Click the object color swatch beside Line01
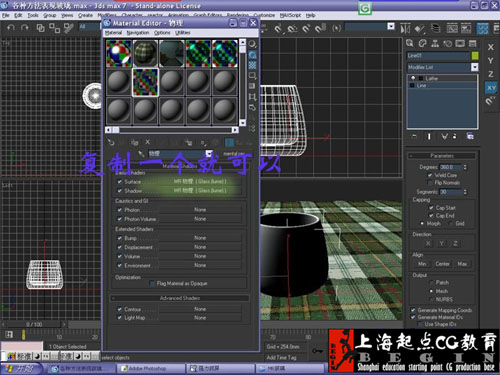 click(475, 55)
